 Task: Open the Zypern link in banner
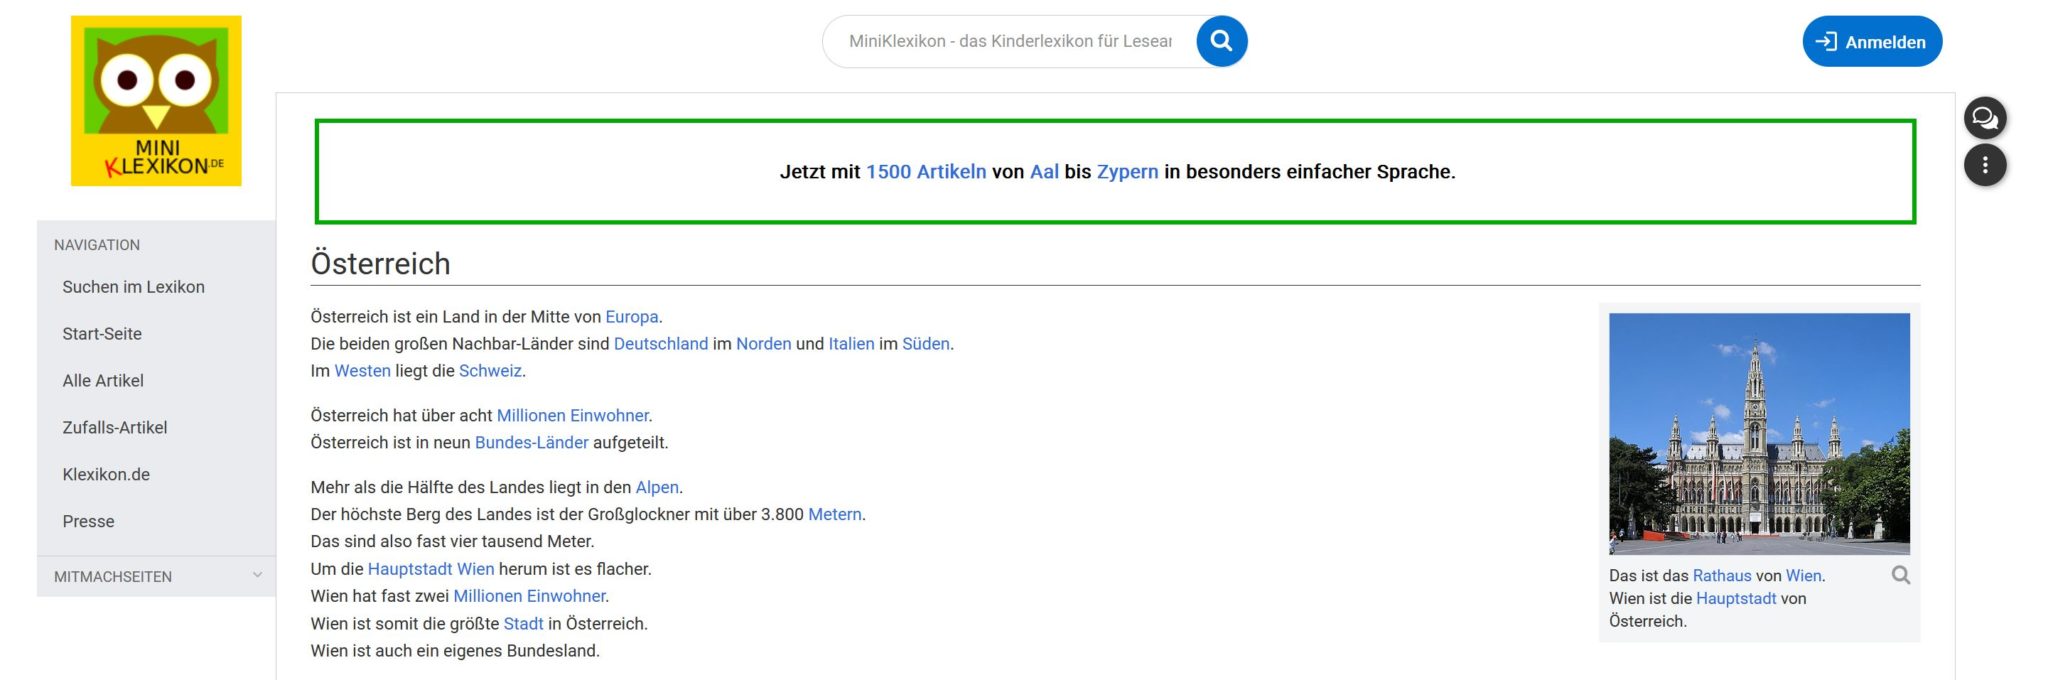pos(1127,172)
